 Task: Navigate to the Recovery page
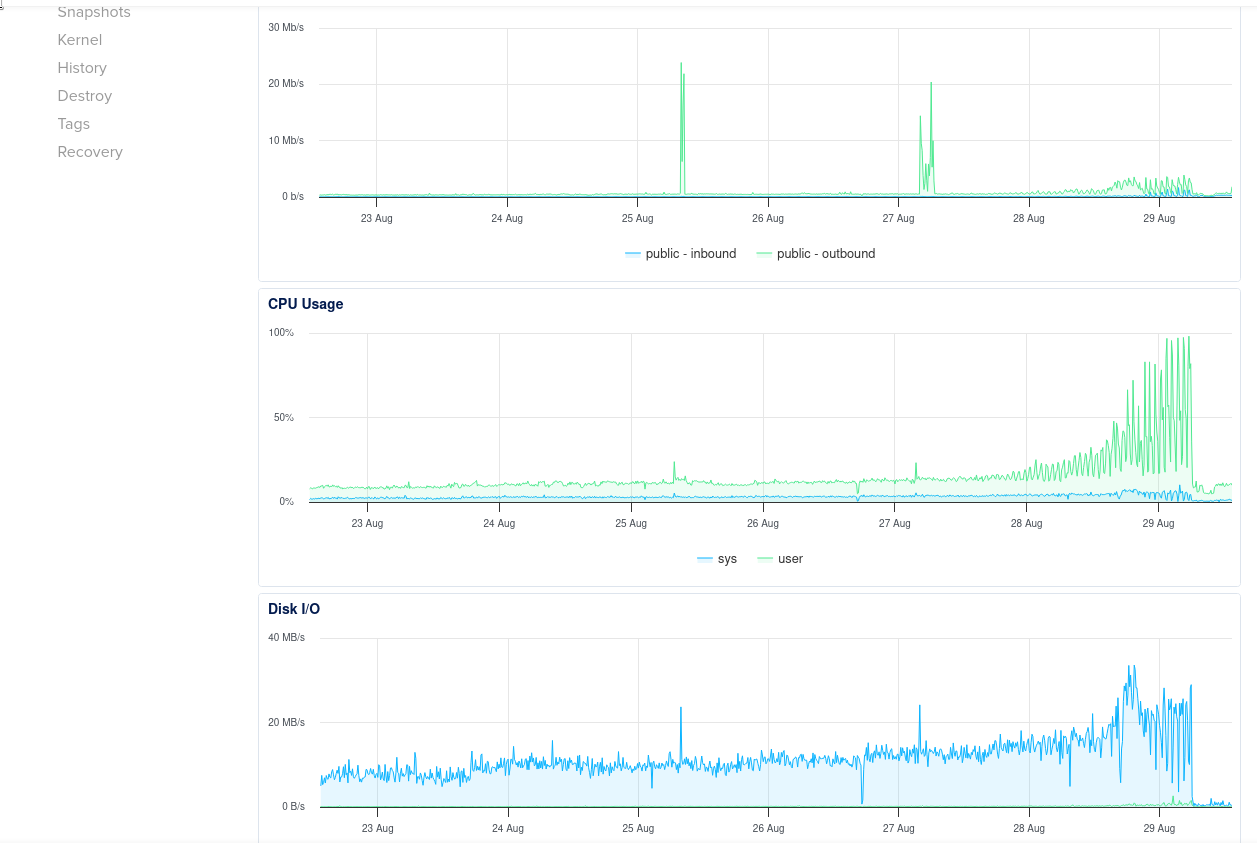90,152
